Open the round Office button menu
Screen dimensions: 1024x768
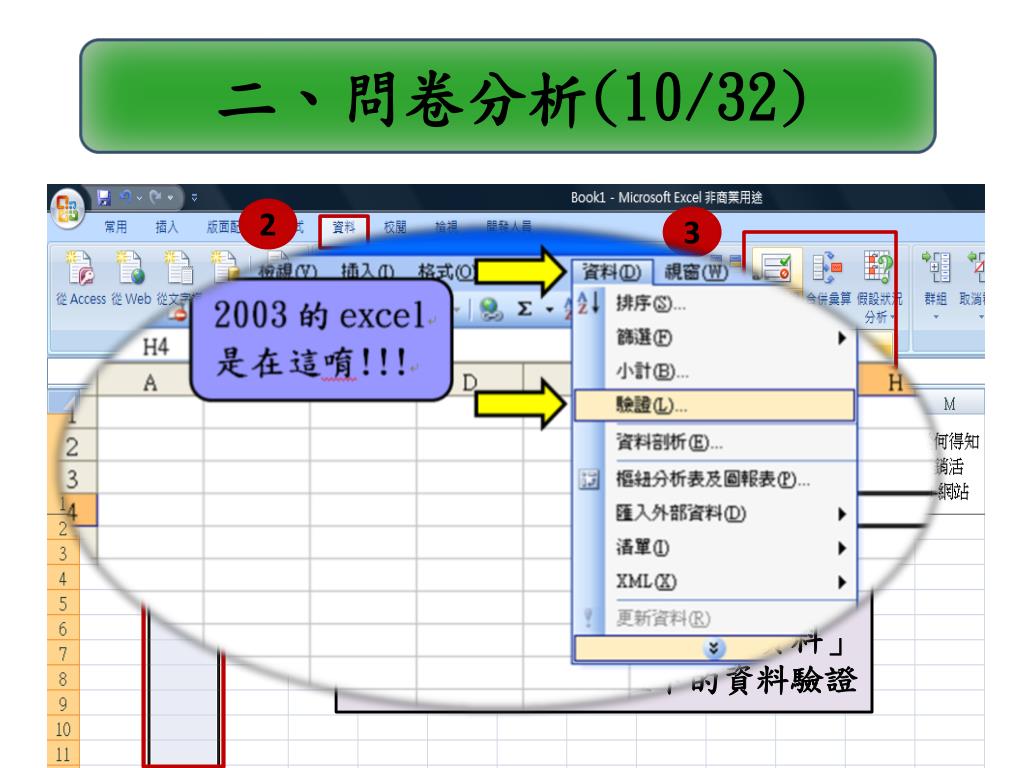click(x=67, y=208)
